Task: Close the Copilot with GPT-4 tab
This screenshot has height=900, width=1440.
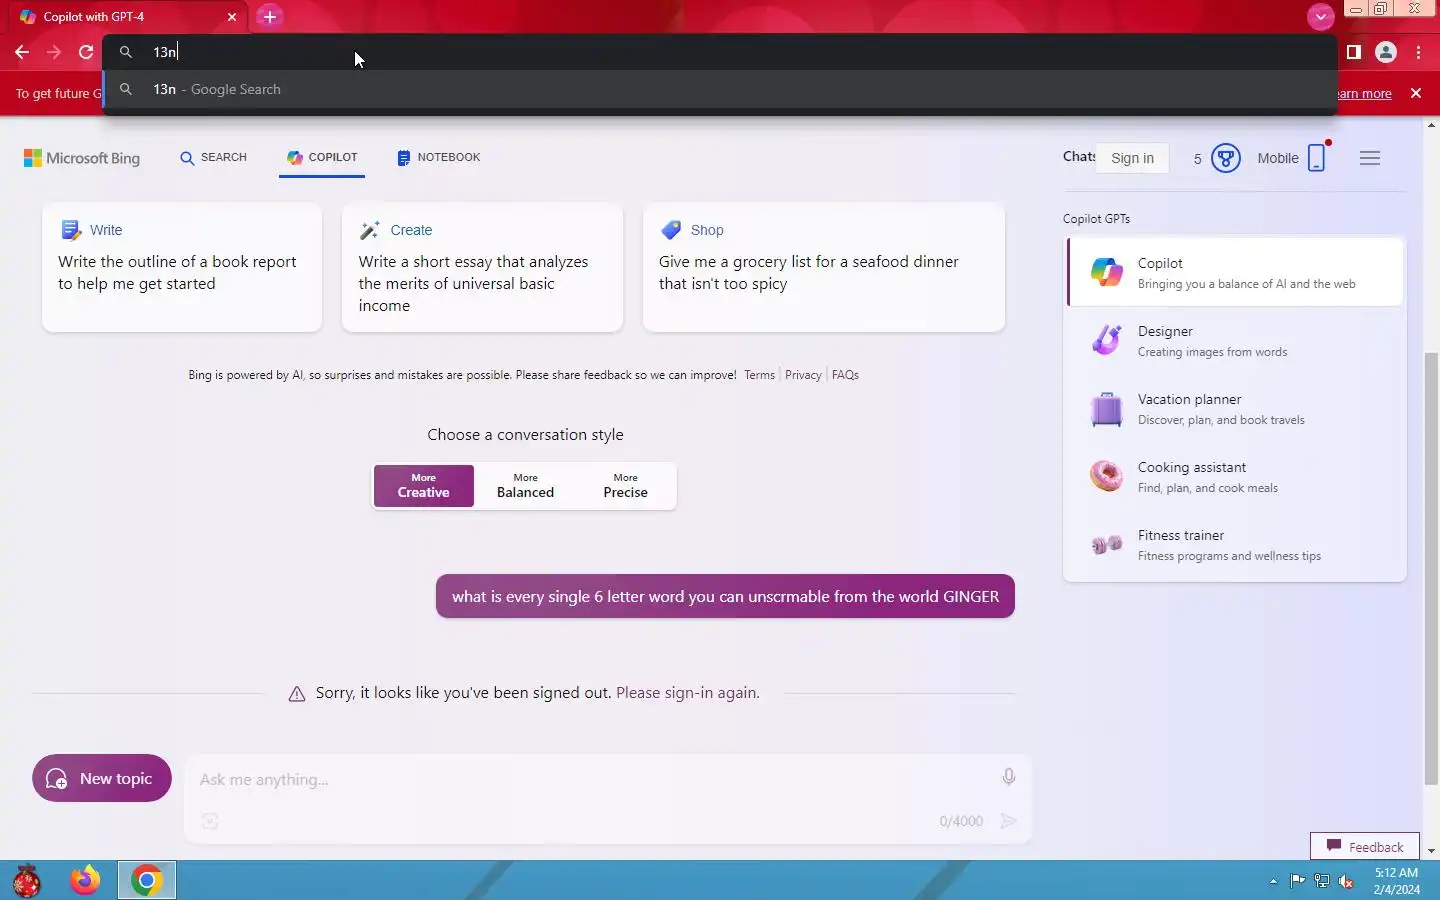Action: point(232,17)
